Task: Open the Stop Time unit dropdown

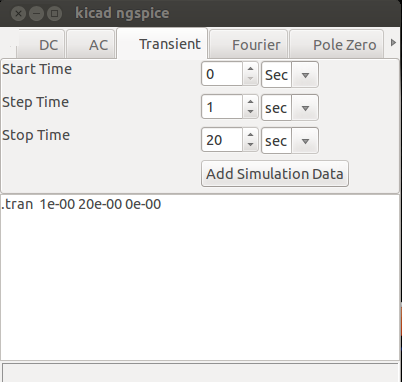Action: click(x=290, y=141)
